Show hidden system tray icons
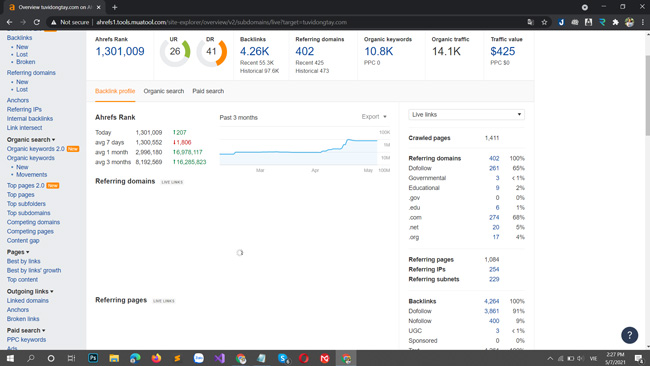 (x=550, y=359)
